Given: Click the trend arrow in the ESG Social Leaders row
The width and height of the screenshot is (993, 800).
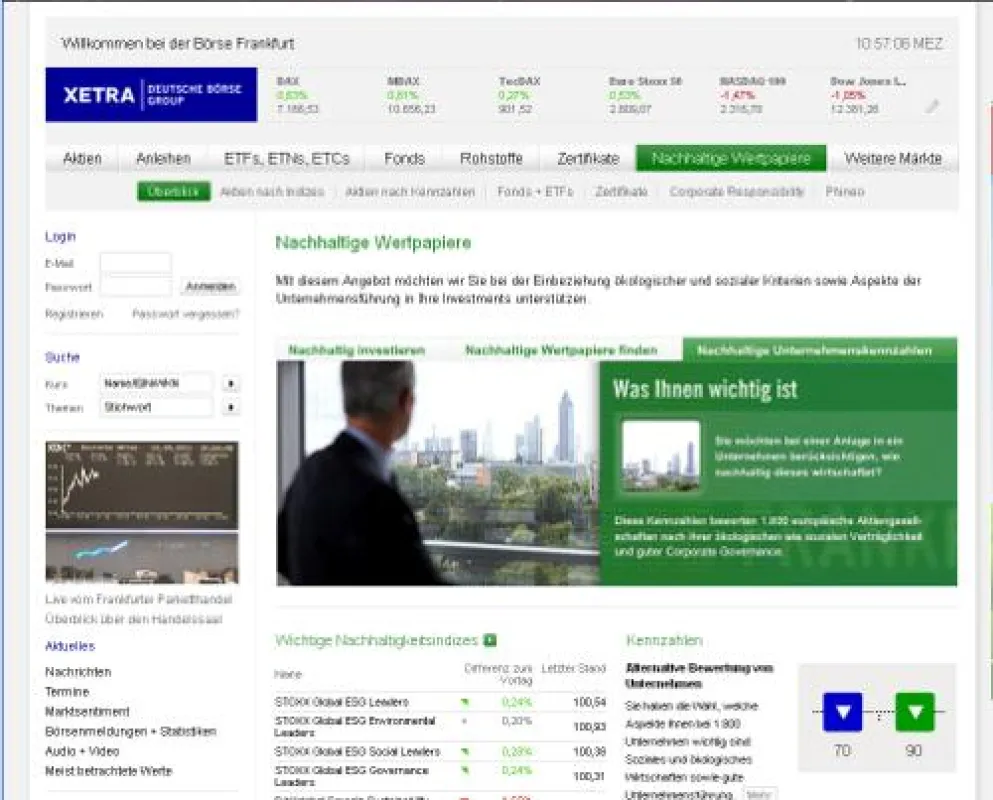Looking at the screenshot, I should click(x=465, y=751).
